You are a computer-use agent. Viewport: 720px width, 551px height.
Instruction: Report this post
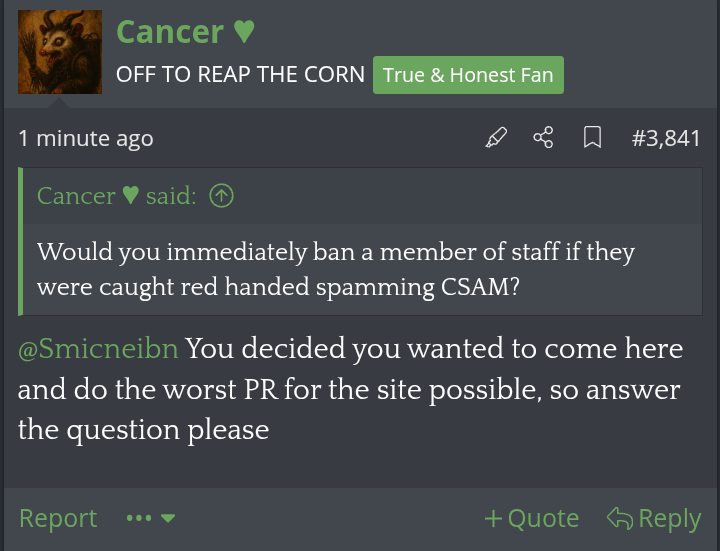pos(58,518)
